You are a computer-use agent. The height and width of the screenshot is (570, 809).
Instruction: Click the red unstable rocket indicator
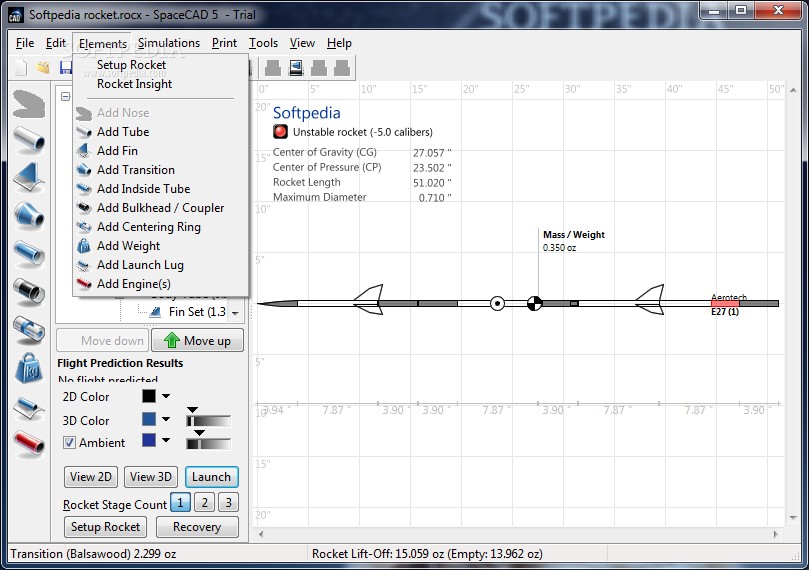[280, 132]
